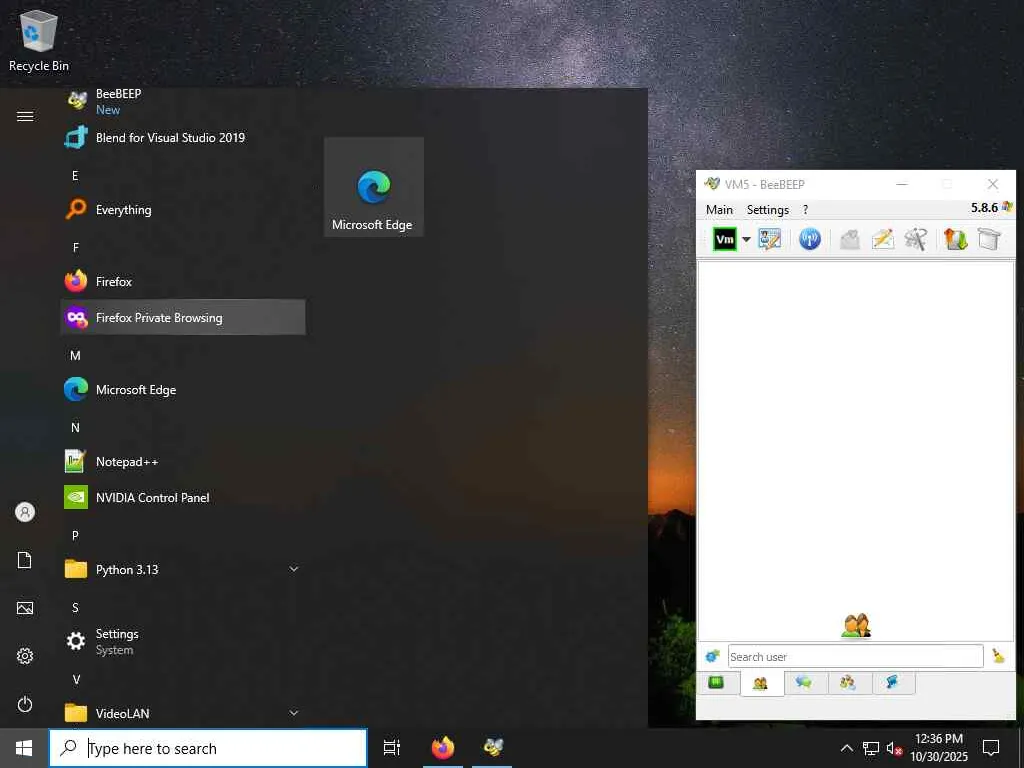Image resolution: width=1024 pixels, height=768 pixels.
Task: Launch Firefox Private Browsing
Action: tap(183, 317)
